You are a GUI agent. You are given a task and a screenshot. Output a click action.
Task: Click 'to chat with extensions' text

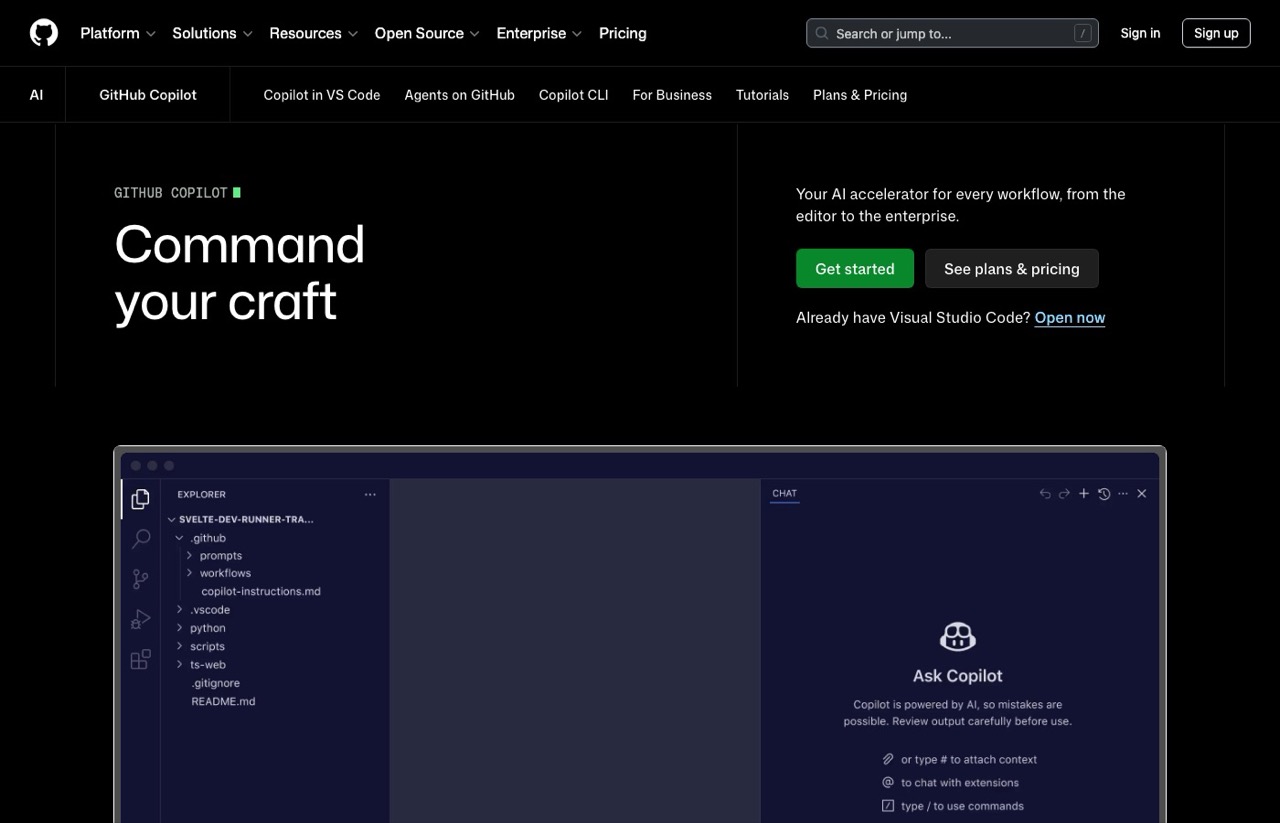pos(960,783)
